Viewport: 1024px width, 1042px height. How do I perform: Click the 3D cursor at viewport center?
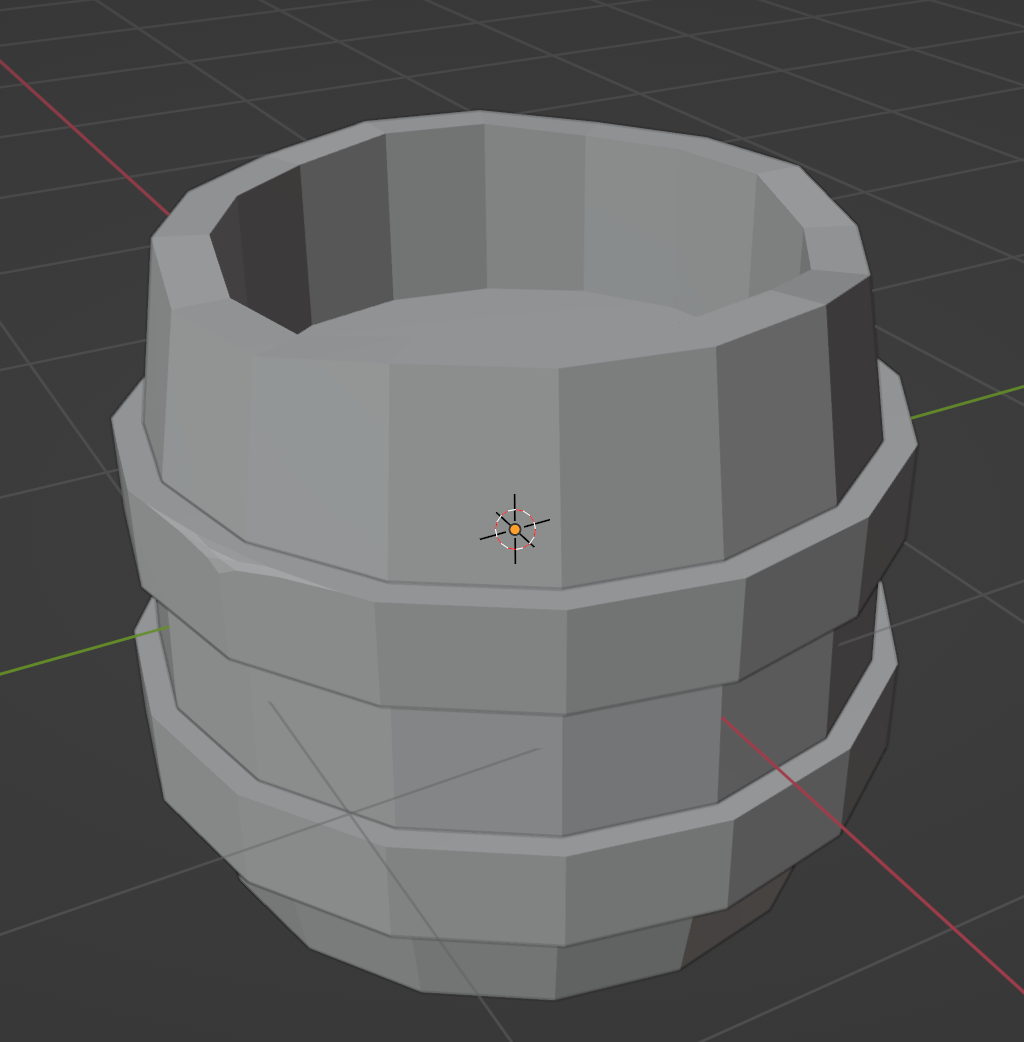click(x=513, y=527)
